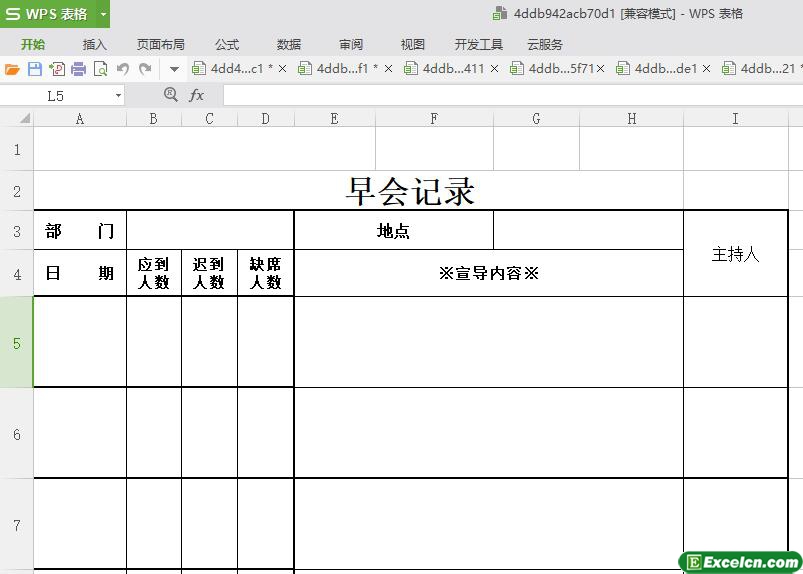Close the 4ddb...f1 document tab
Viewport: 803px width, 574px height.
[x=388, y=69]
